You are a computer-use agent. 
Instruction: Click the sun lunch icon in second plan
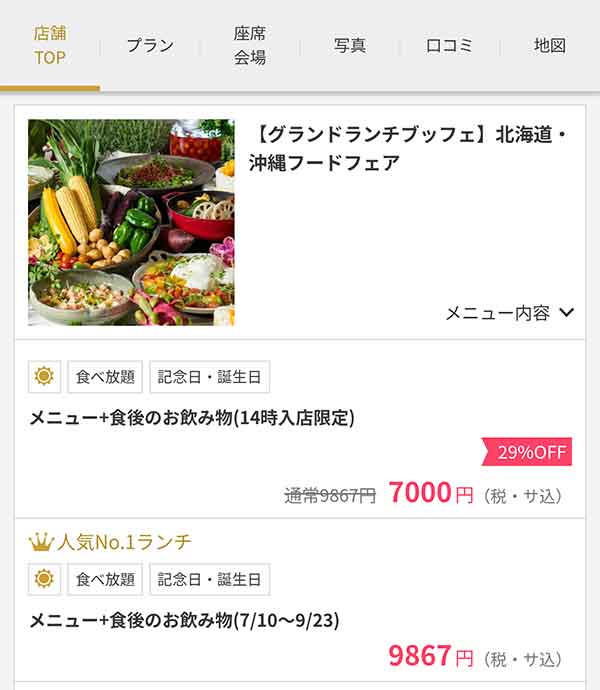44,579
